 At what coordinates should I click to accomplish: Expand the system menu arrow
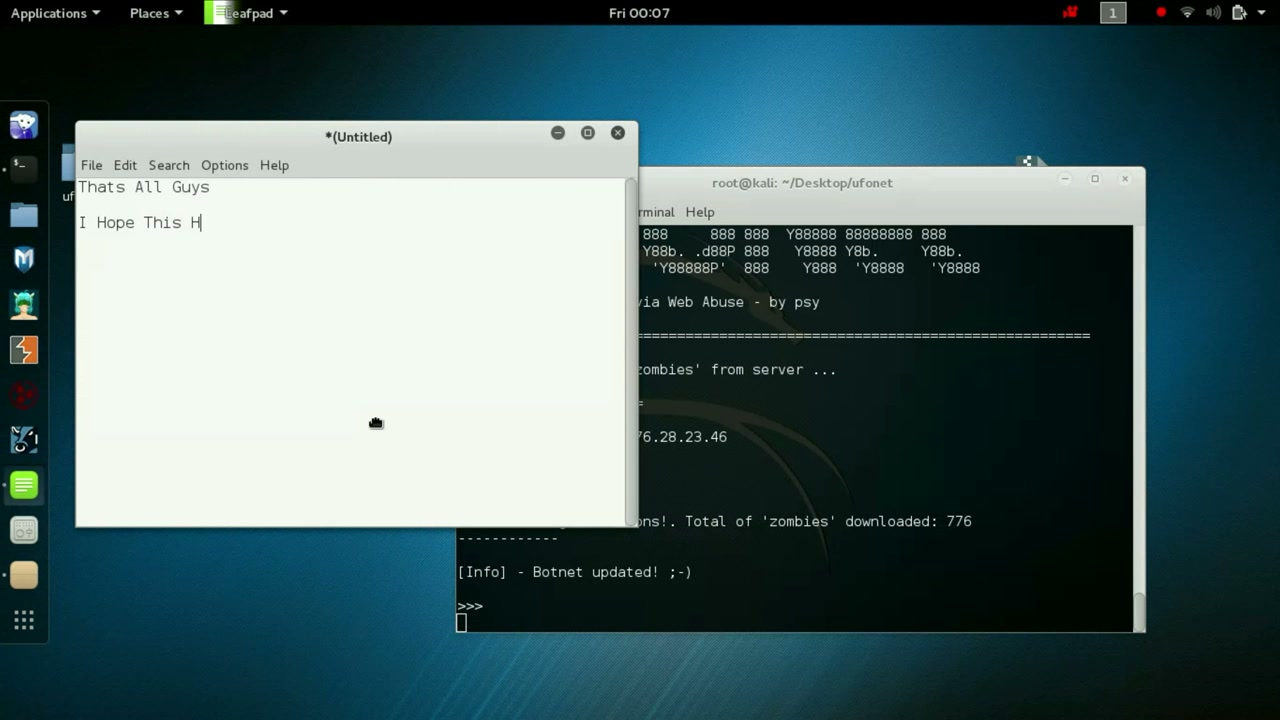click(1259, 13)
